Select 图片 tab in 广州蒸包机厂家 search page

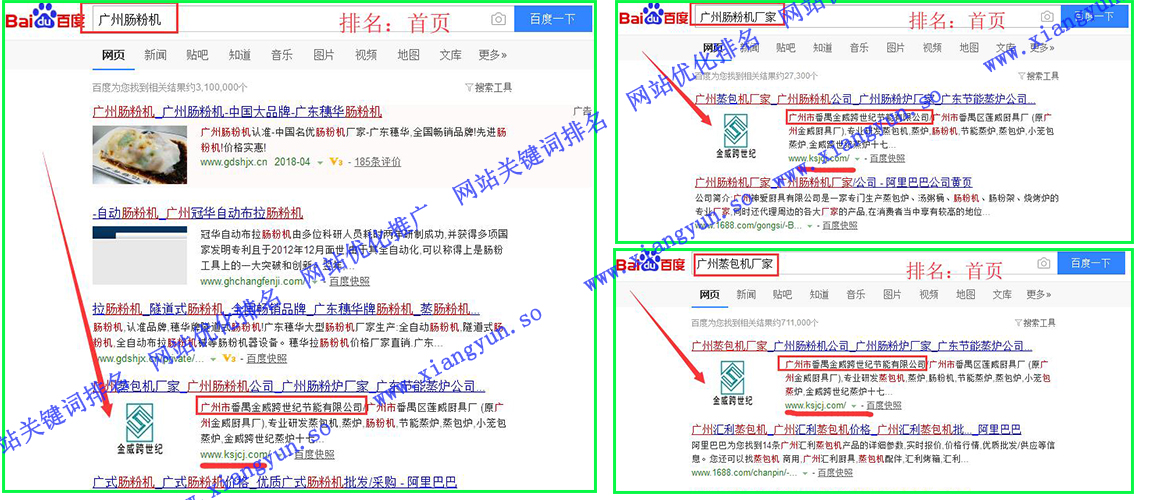(x=893, y=295)
